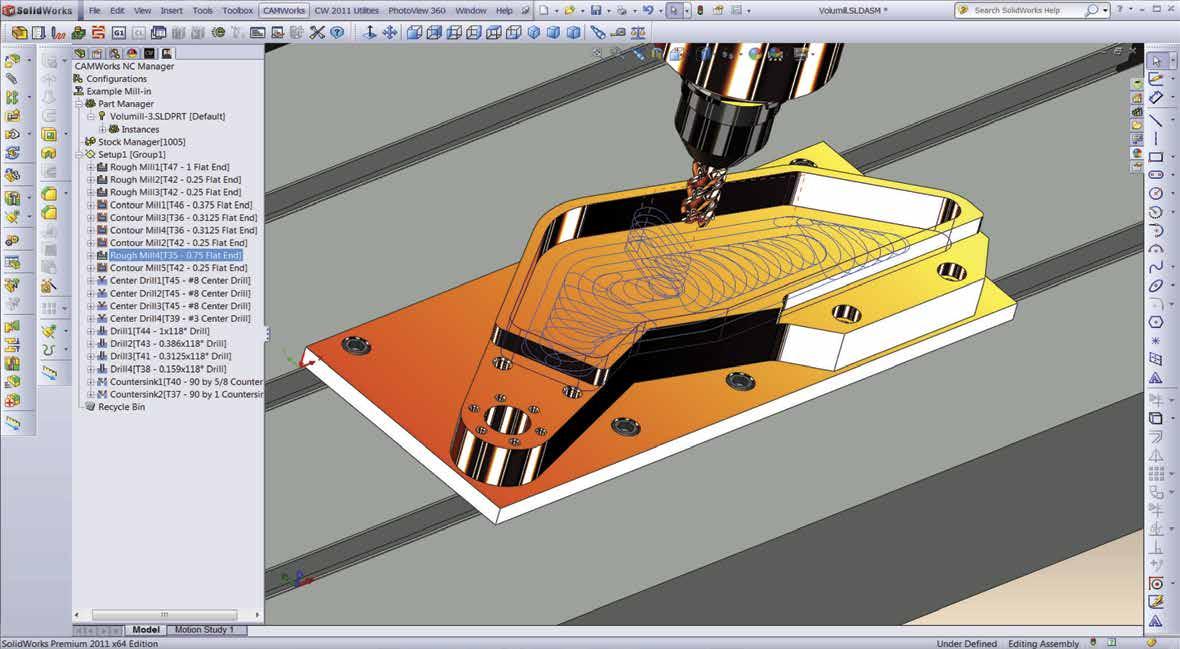Click the Appearances task pane icon

(x=1137, y=153)
